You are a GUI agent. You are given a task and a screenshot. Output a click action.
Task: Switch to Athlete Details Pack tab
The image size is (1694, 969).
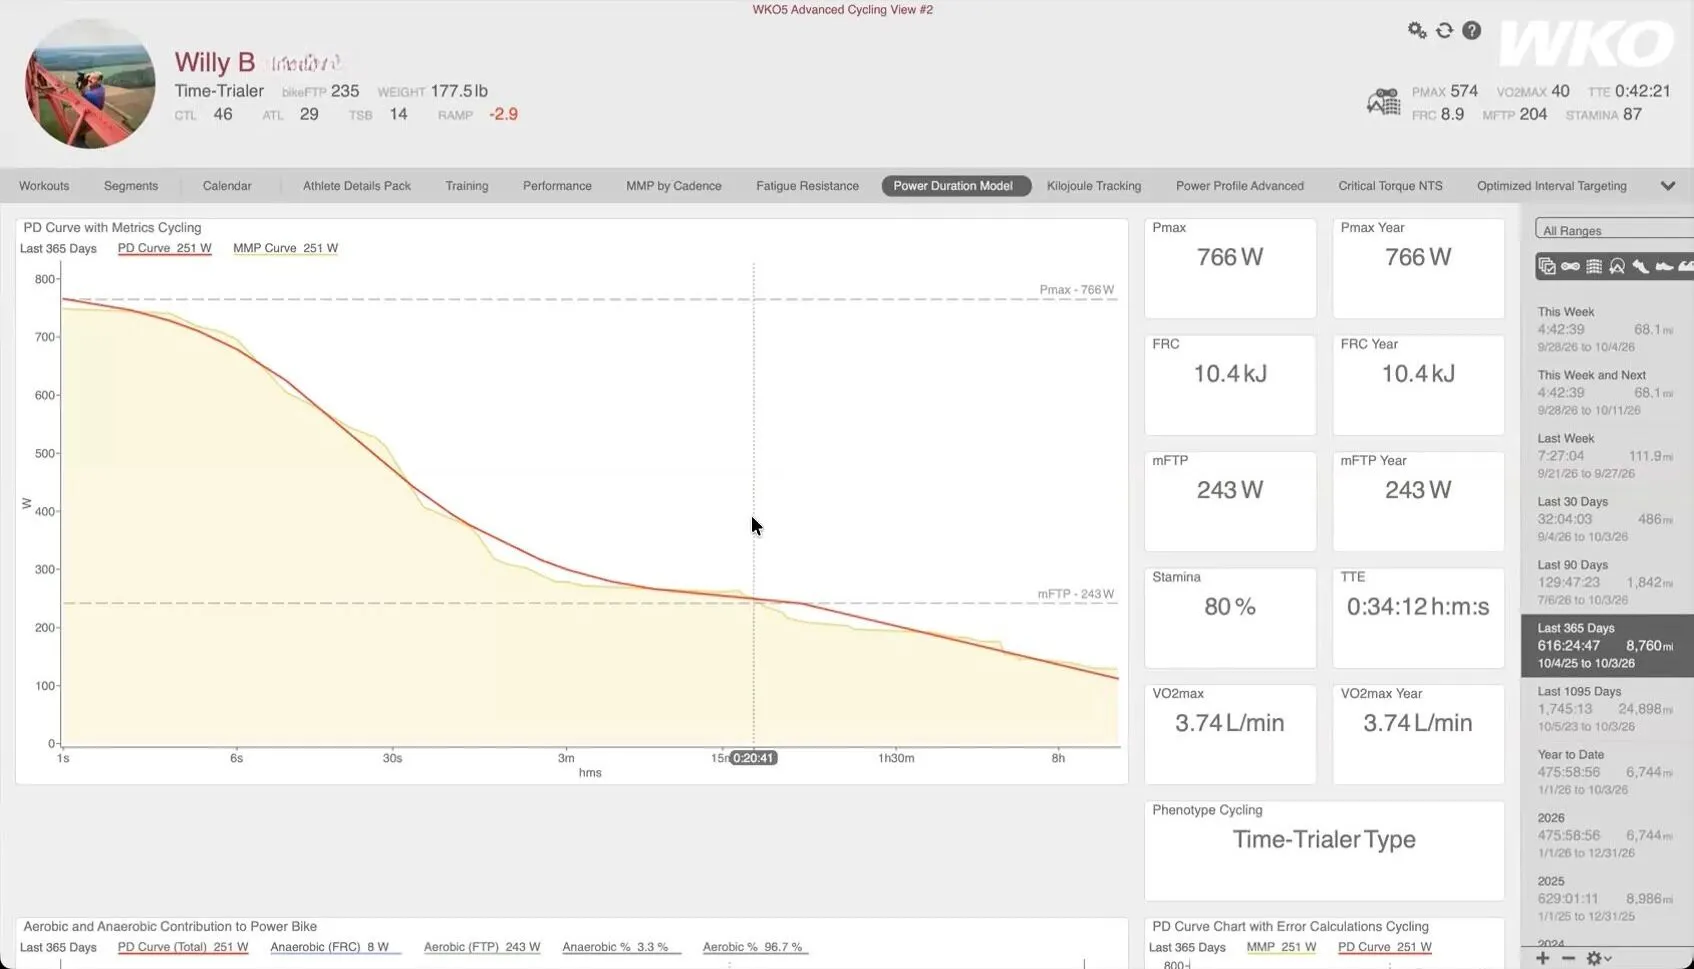tap(357, 186)
